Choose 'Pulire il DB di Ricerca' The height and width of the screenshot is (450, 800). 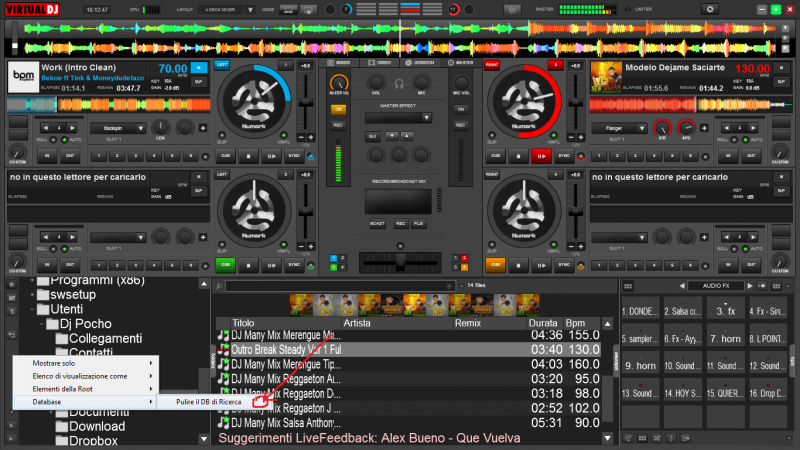click(x=209, y=402)
